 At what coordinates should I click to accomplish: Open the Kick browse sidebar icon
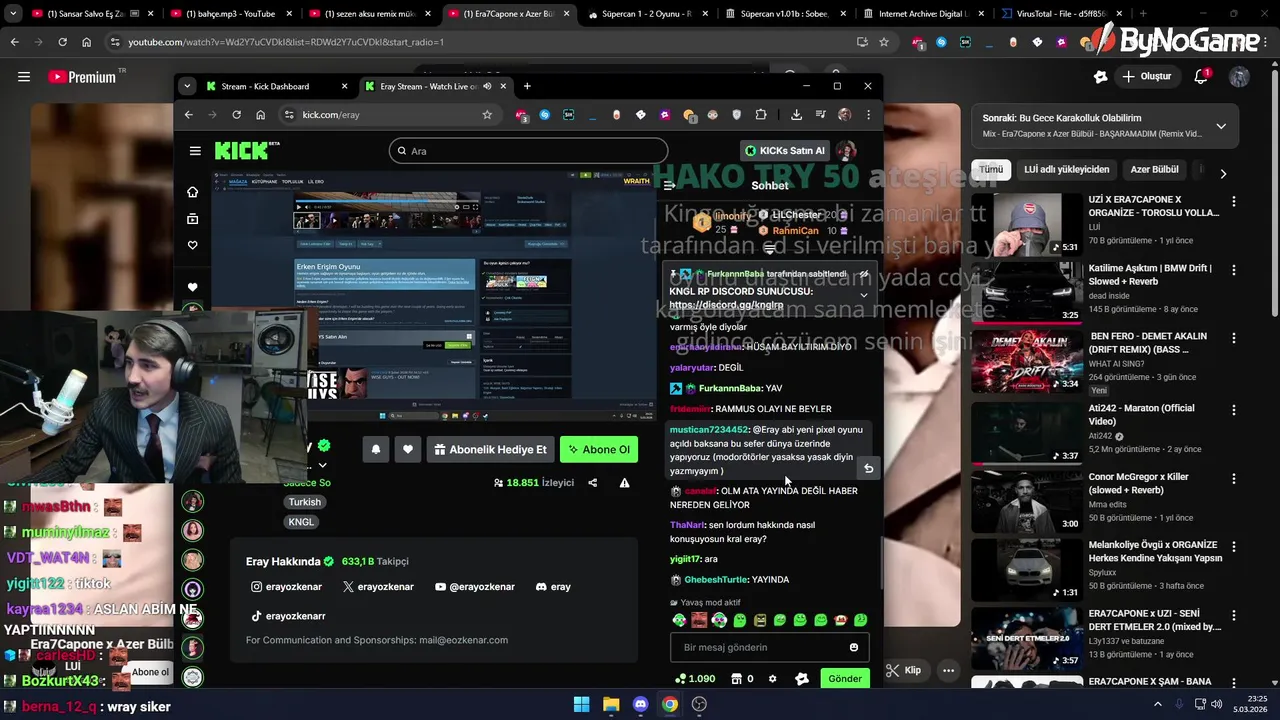(193, 219)
